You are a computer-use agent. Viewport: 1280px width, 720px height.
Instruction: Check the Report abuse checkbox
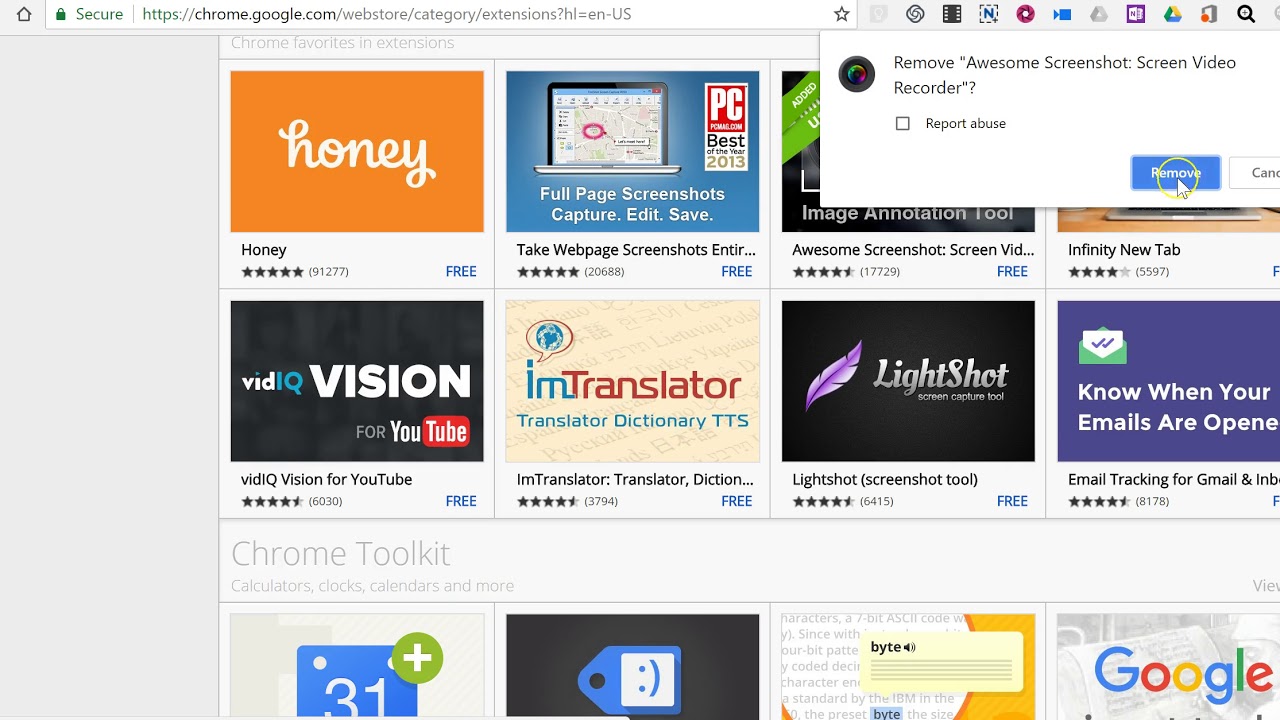[903, 123]
